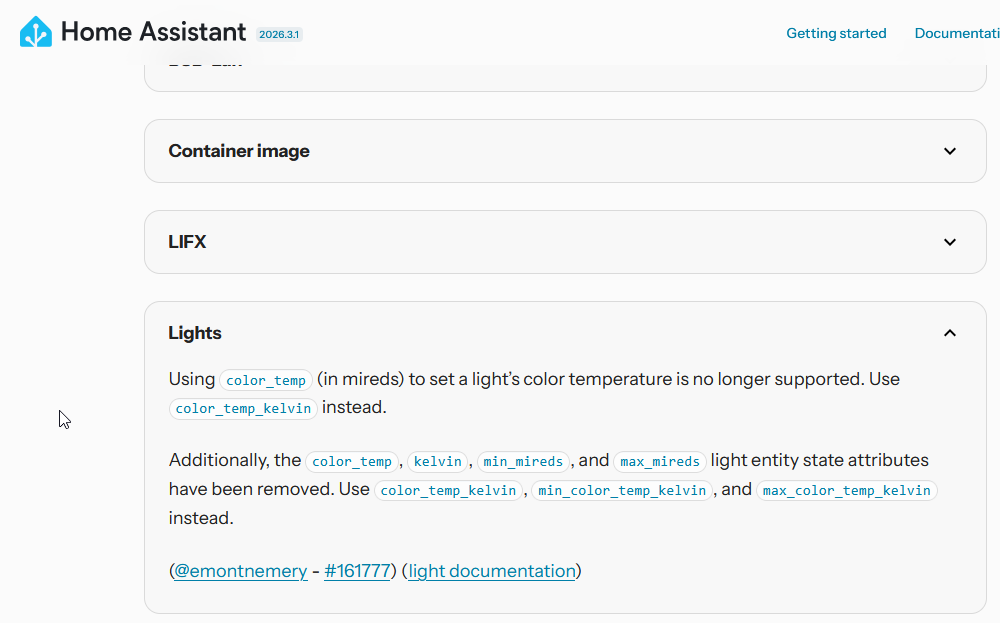Click the color_temp_kelvin code tag in first paragraph
Viewport: 1000px width, 623px height.
[243, 408]
